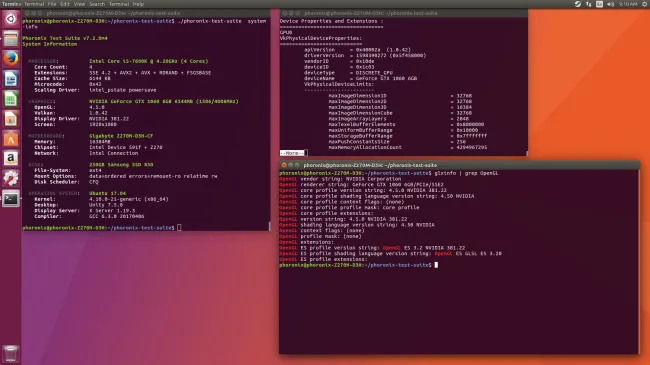Viewport: 650px width, 365px height.
Task: Open System Settings from the dock
Action: point(11,178)
